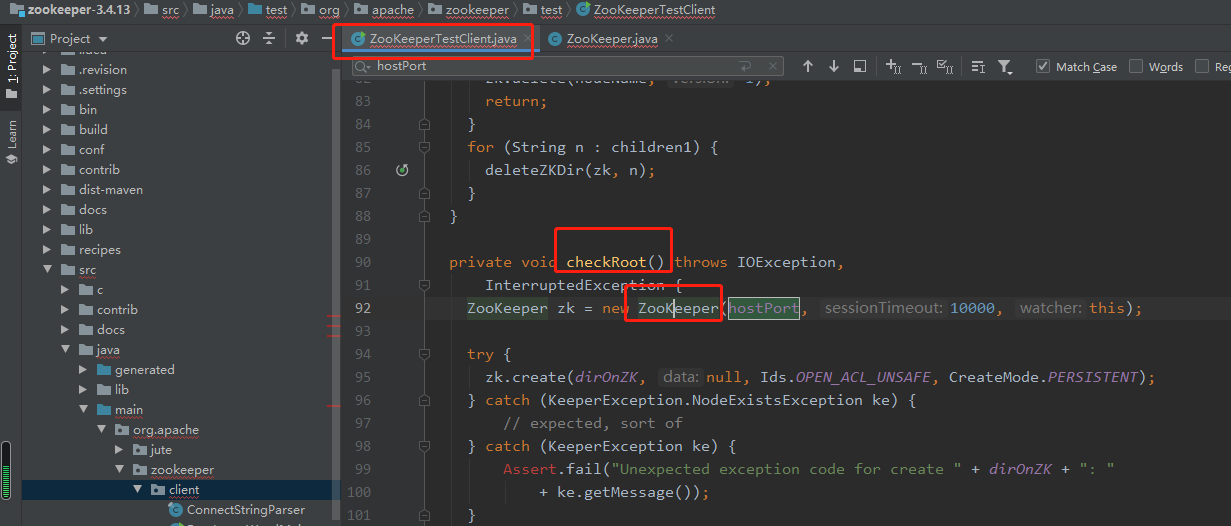Click highlighted hostPort on line 92
The image size is (1231, 526).
pyautogui.click(x=762, y=308)
